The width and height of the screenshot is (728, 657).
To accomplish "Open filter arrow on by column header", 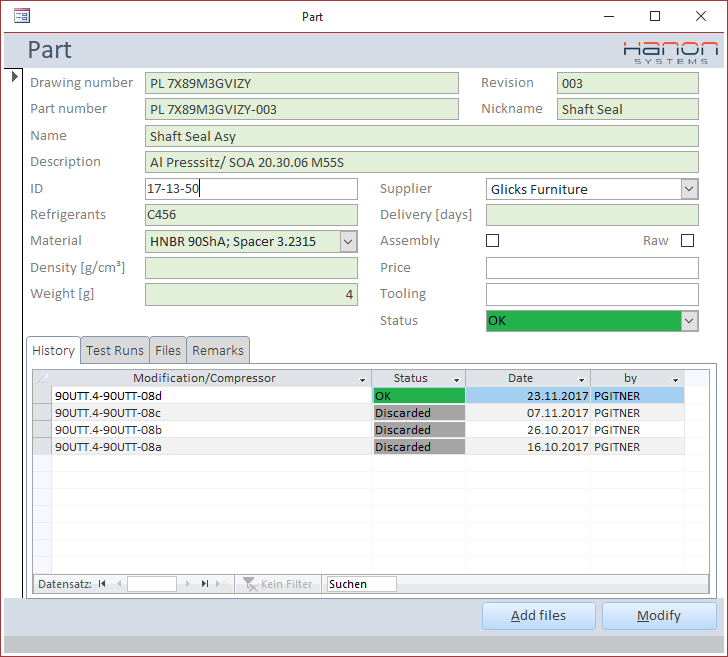I will (676, 380).
